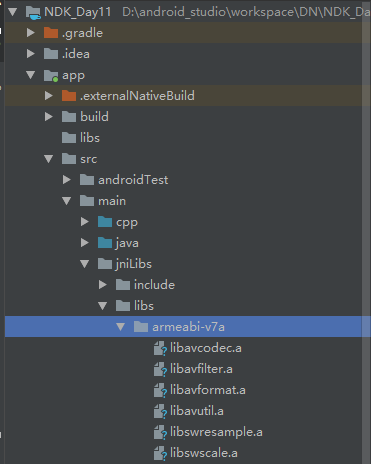Click the NDK_Day11 project icon

[33, 13]
